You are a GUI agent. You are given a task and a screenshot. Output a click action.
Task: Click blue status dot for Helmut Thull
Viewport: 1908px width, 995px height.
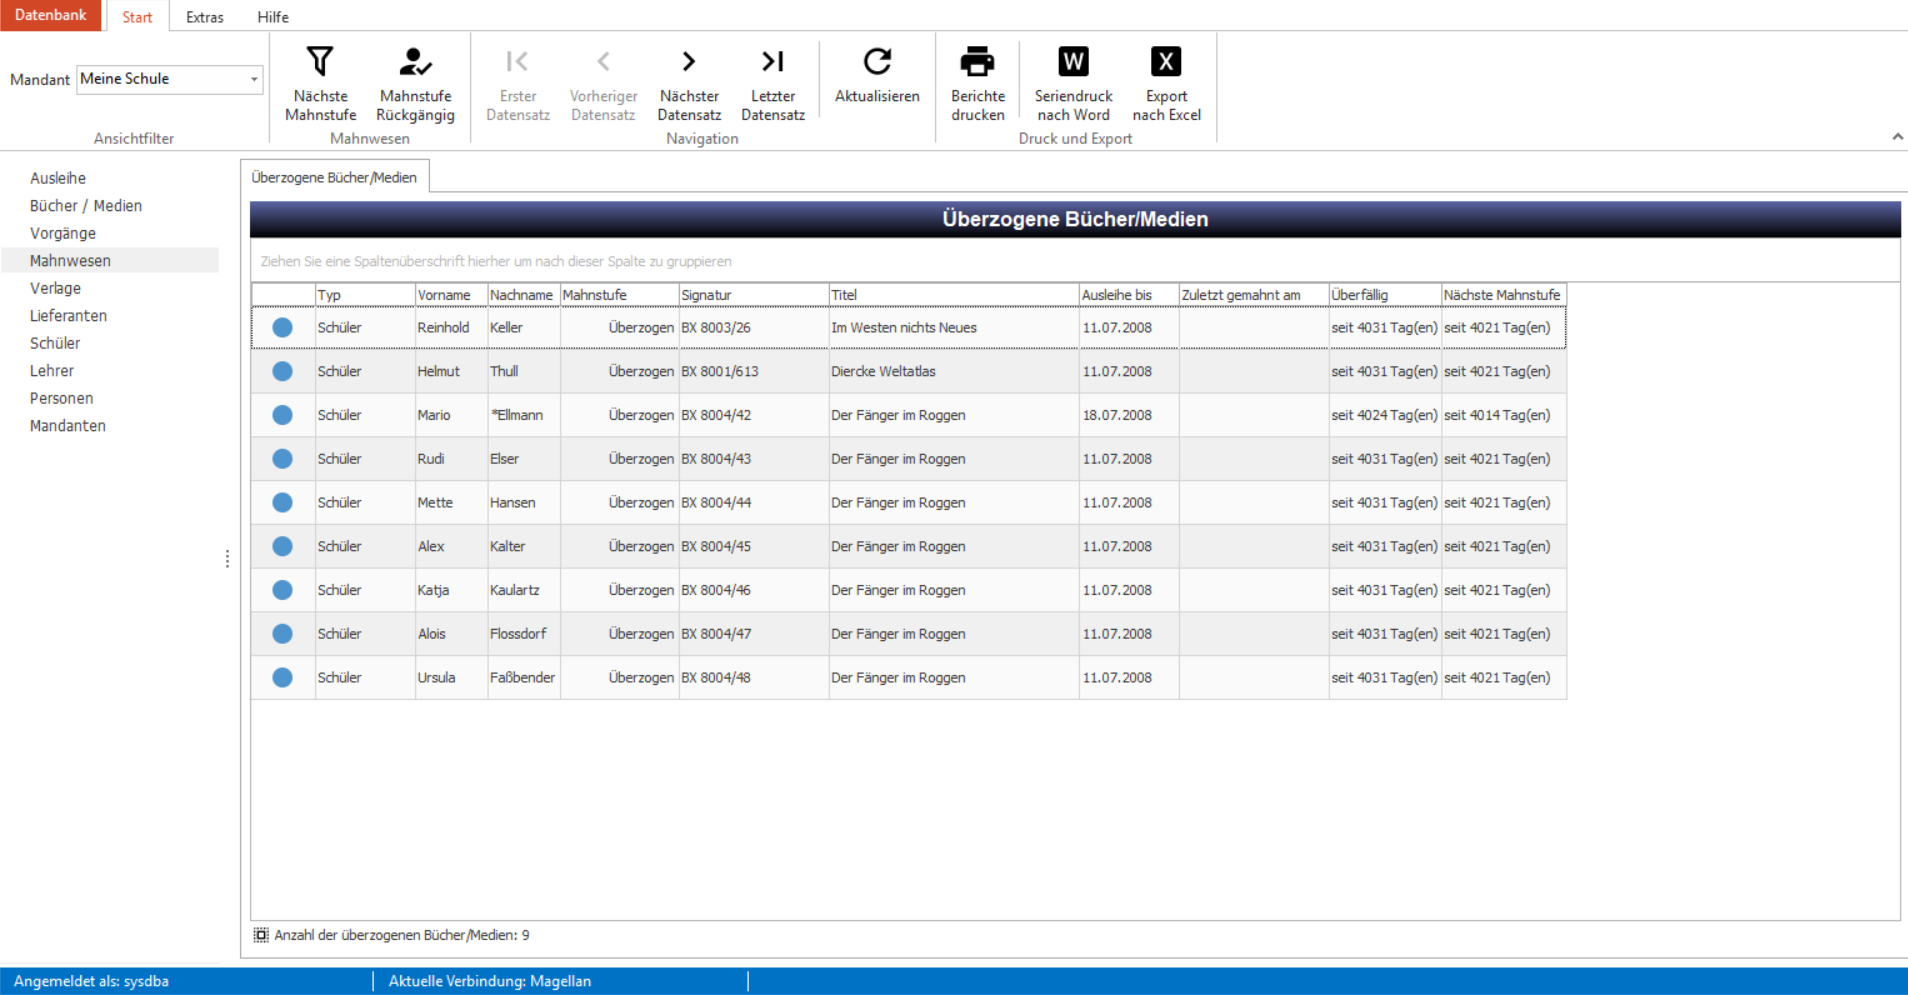click(x=282, y=371)
